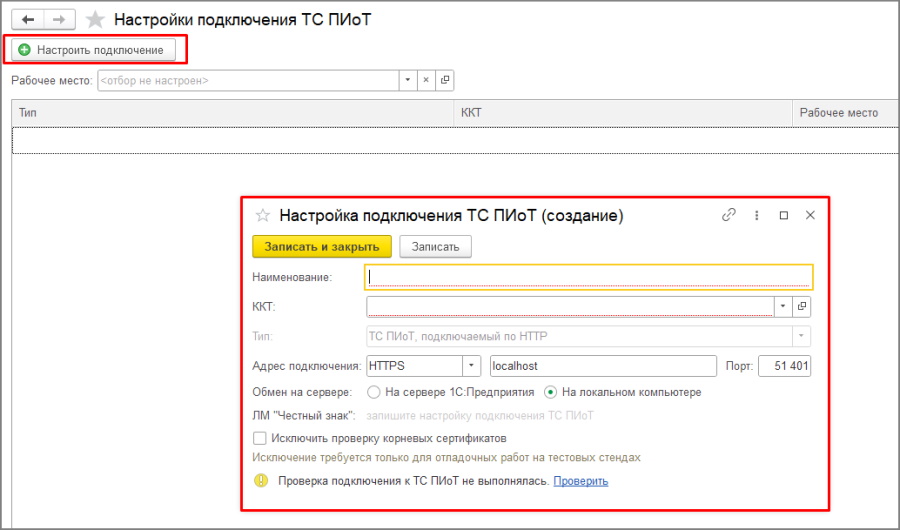This screenshot has height=530, width=900.
Task: Focus the localhost address field
Action: (603, 366)
